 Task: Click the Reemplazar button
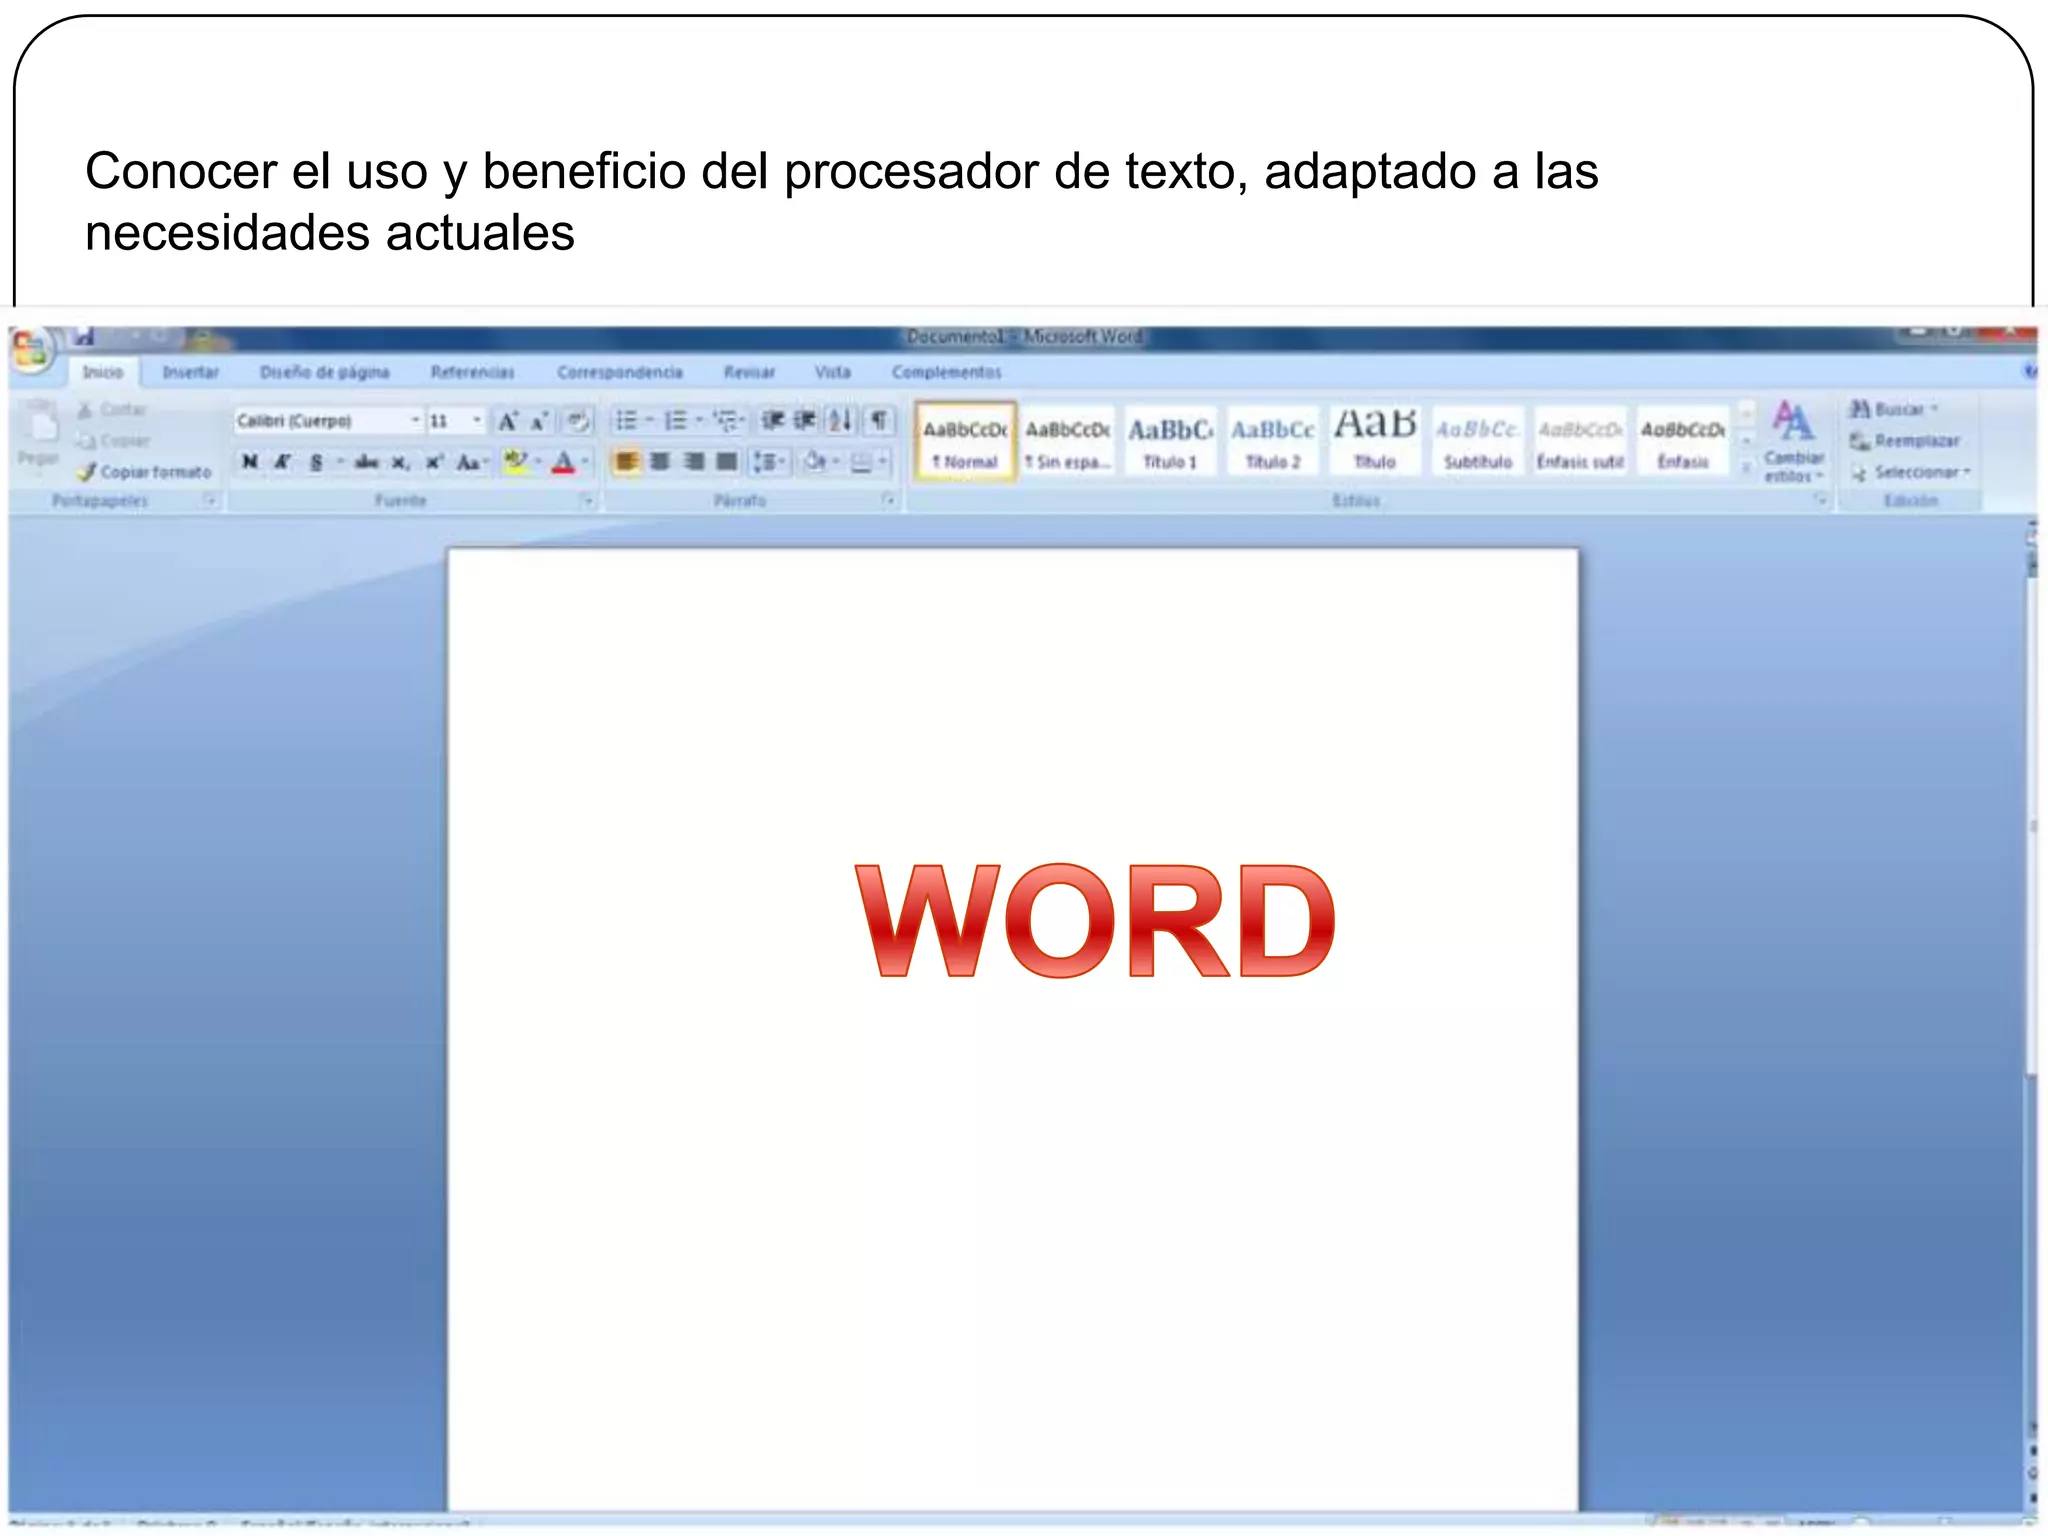pos(1905,440)
